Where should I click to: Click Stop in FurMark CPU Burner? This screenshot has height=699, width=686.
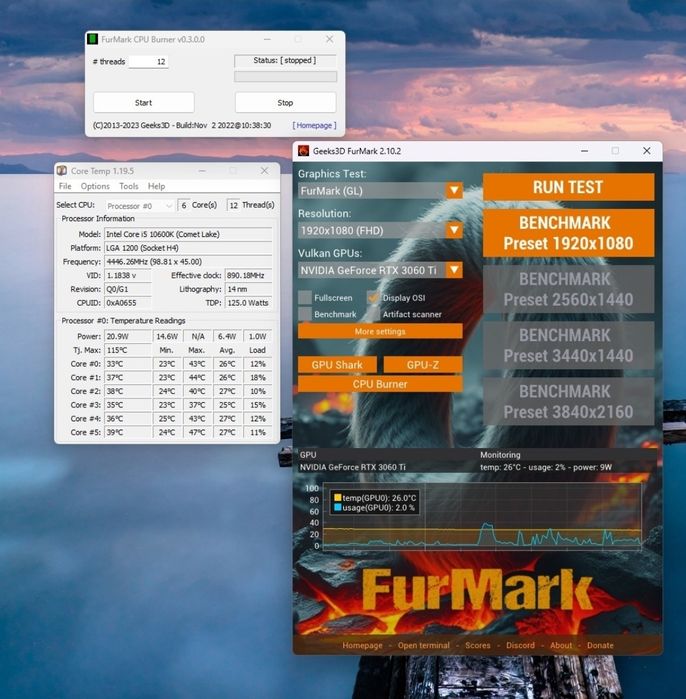(285, 103)
